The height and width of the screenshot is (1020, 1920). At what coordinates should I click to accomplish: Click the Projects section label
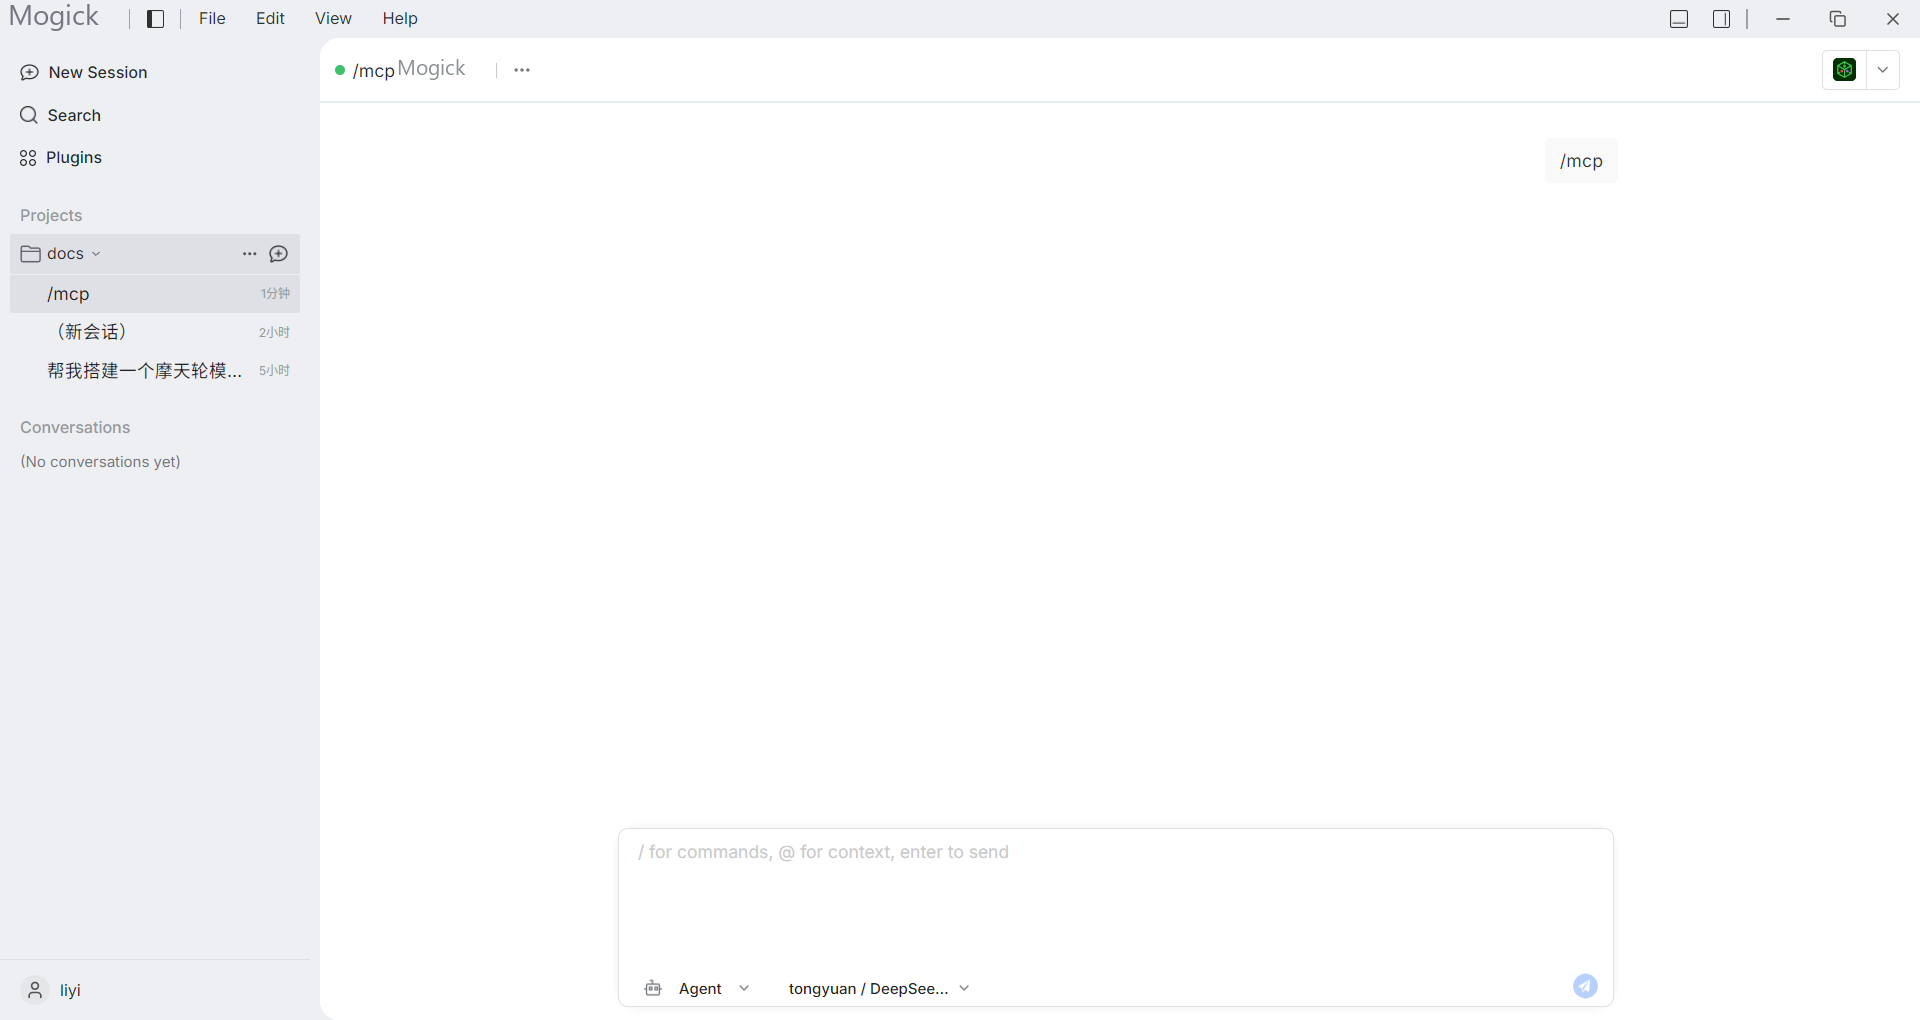pyautogui.click(x=51, y=215)
